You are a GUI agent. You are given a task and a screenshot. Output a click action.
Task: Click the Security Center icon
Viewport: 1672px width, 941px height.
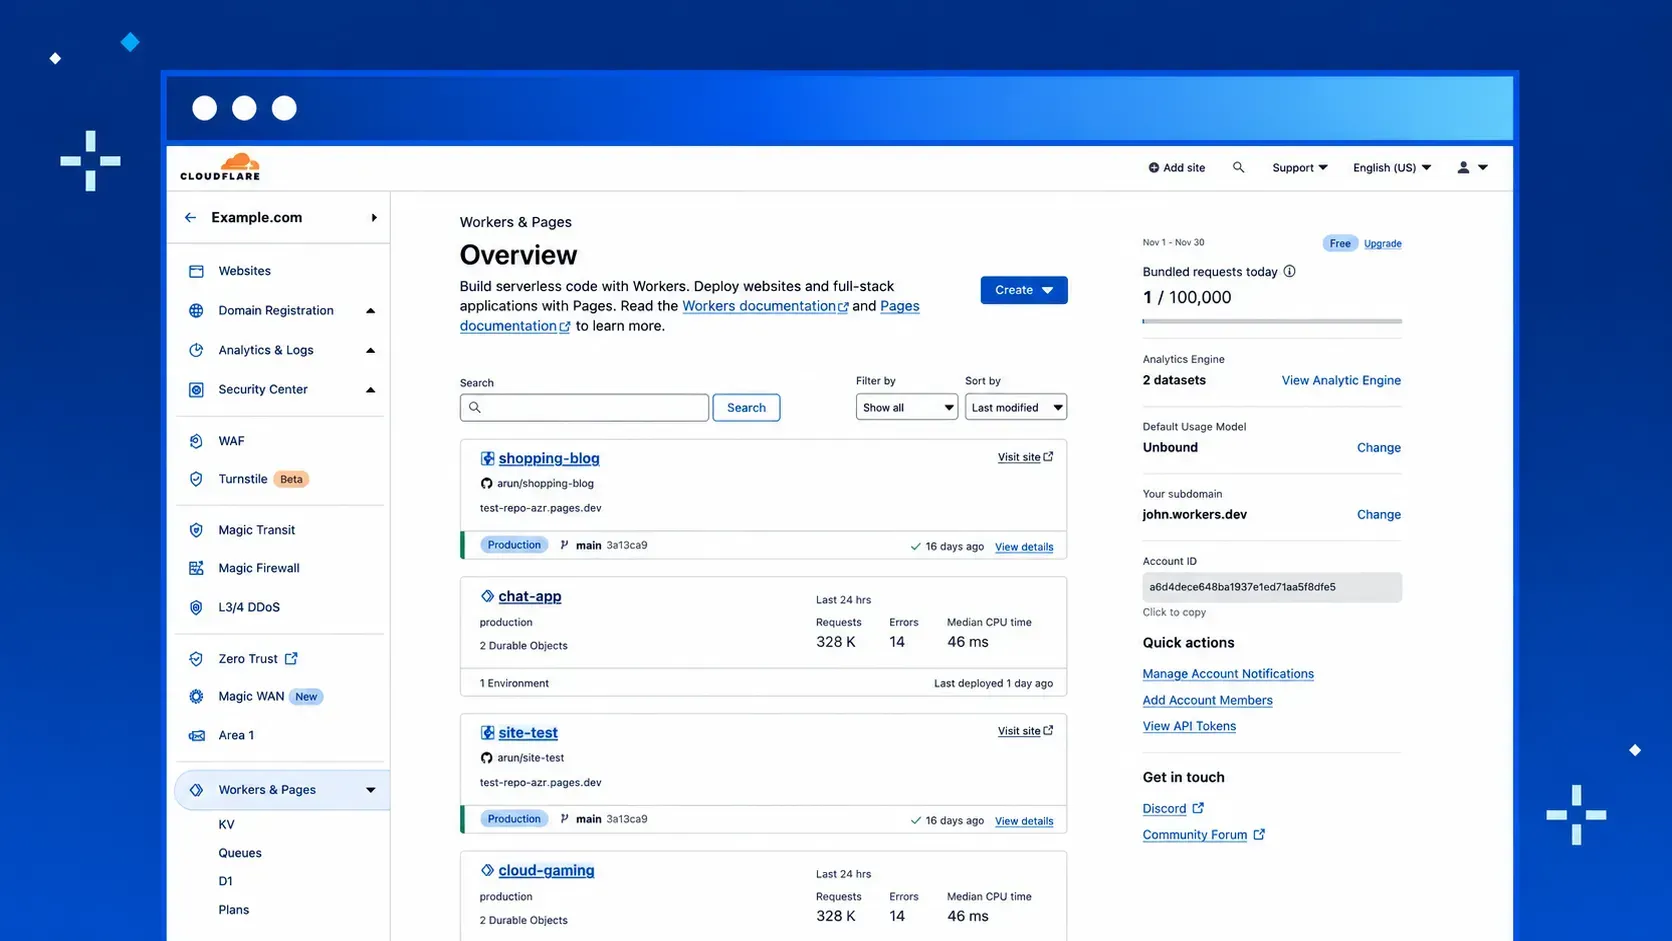pos(196,389)
